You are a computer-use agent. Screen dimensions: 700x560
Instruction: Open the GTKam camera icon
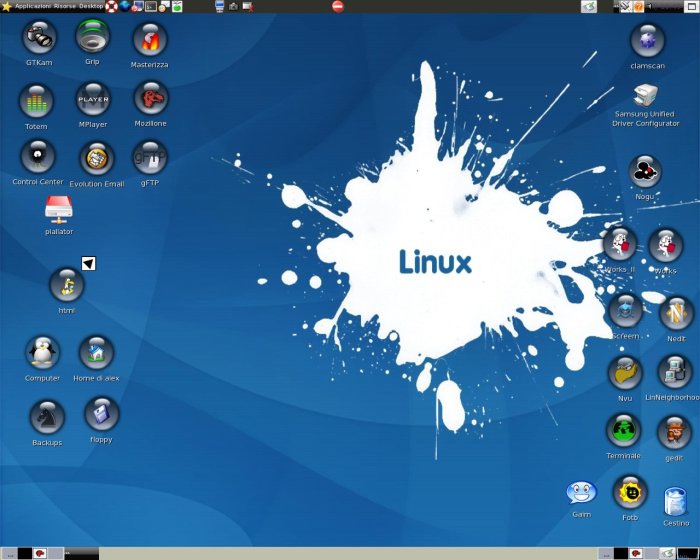[x=39, y=38]
